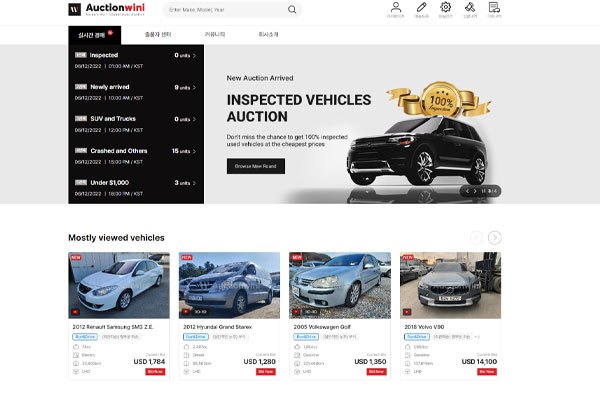Click the steering icon on Grand Starex card
Screen dimensions: 600x400
[186, 372]
